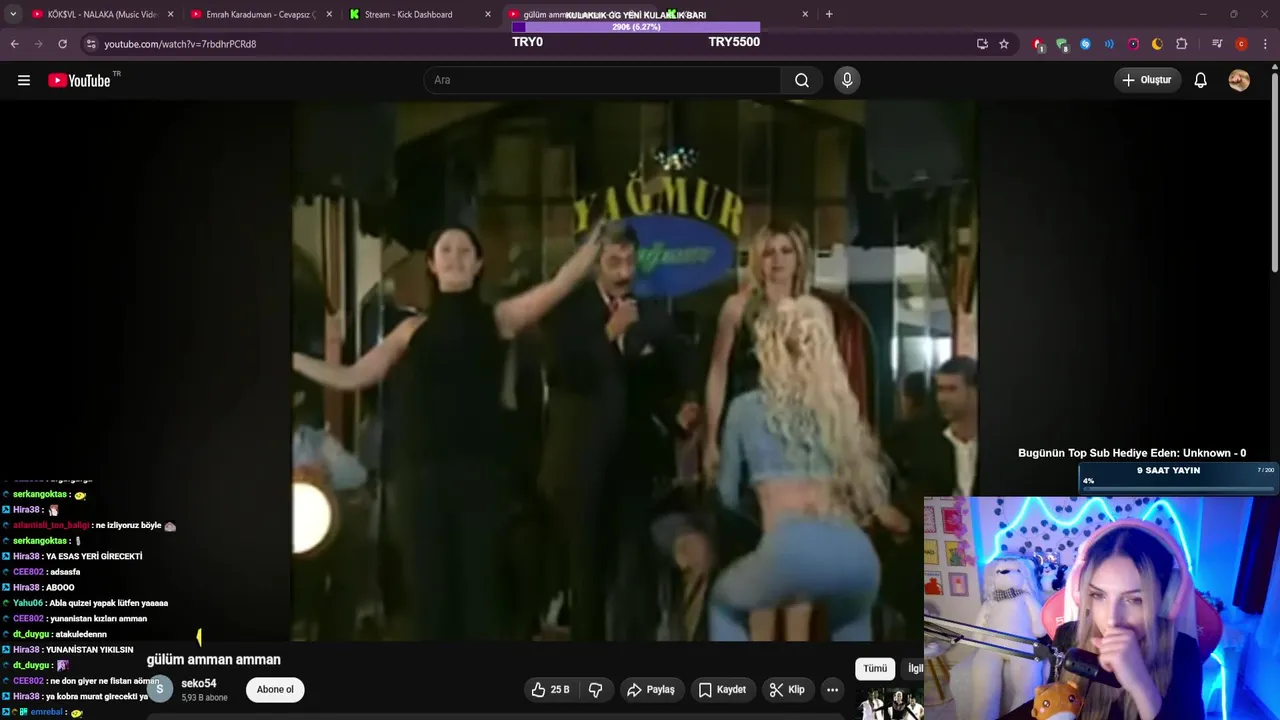1280x720 pixels.
Task: Click the Abone ol subscribe button
Action: (275, 689)
